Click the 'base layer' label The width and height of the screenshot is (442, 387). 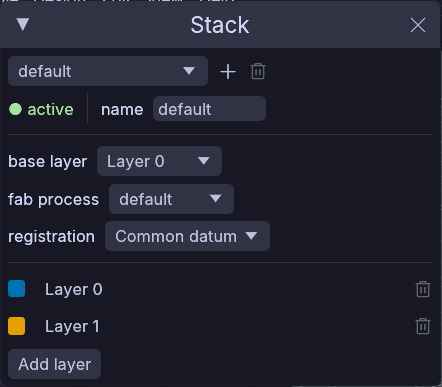click(48, 162)
